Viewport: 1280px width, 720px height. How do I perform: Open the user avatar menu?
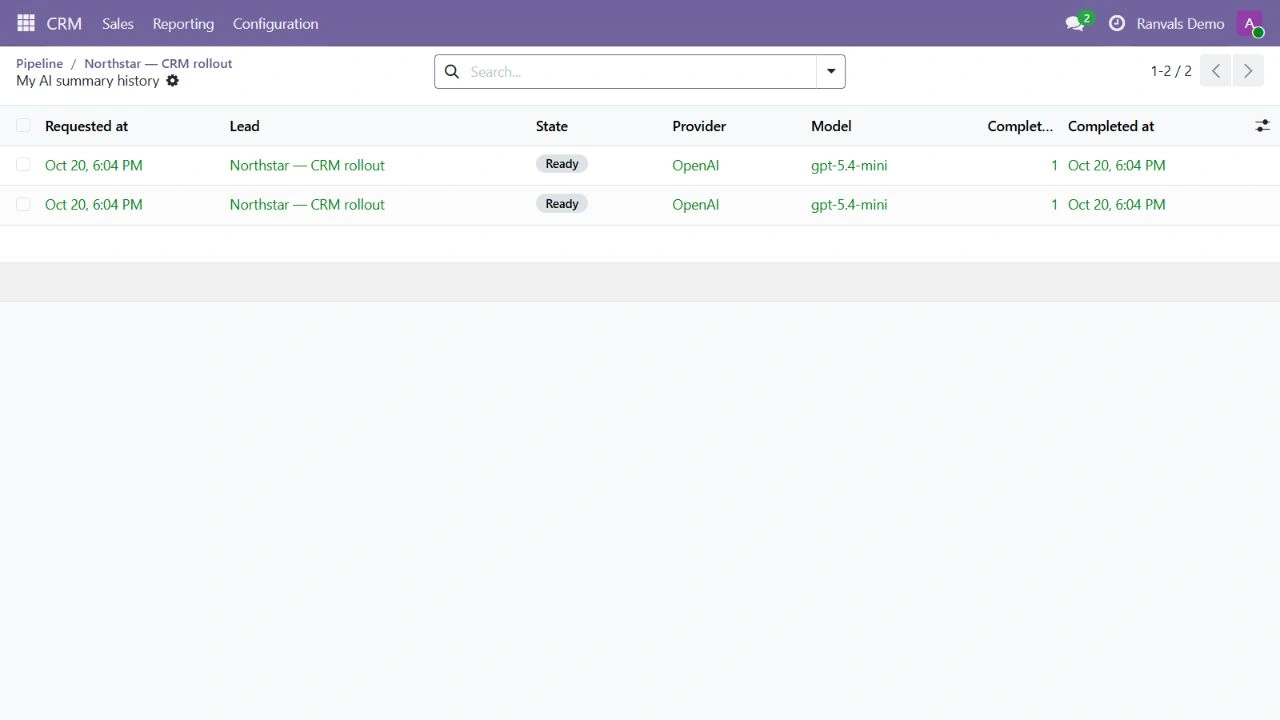(x=1249, y=24)
